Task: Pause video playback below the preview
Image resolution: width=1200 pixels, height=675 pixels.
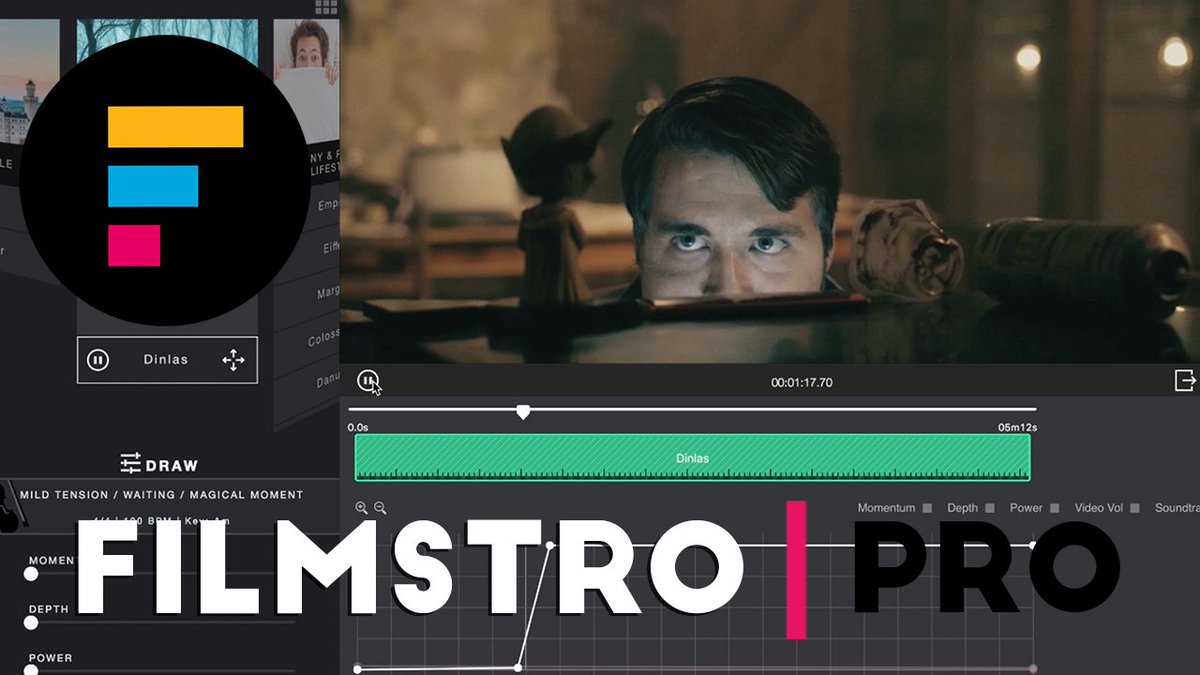Action: (x=369, y=381)
